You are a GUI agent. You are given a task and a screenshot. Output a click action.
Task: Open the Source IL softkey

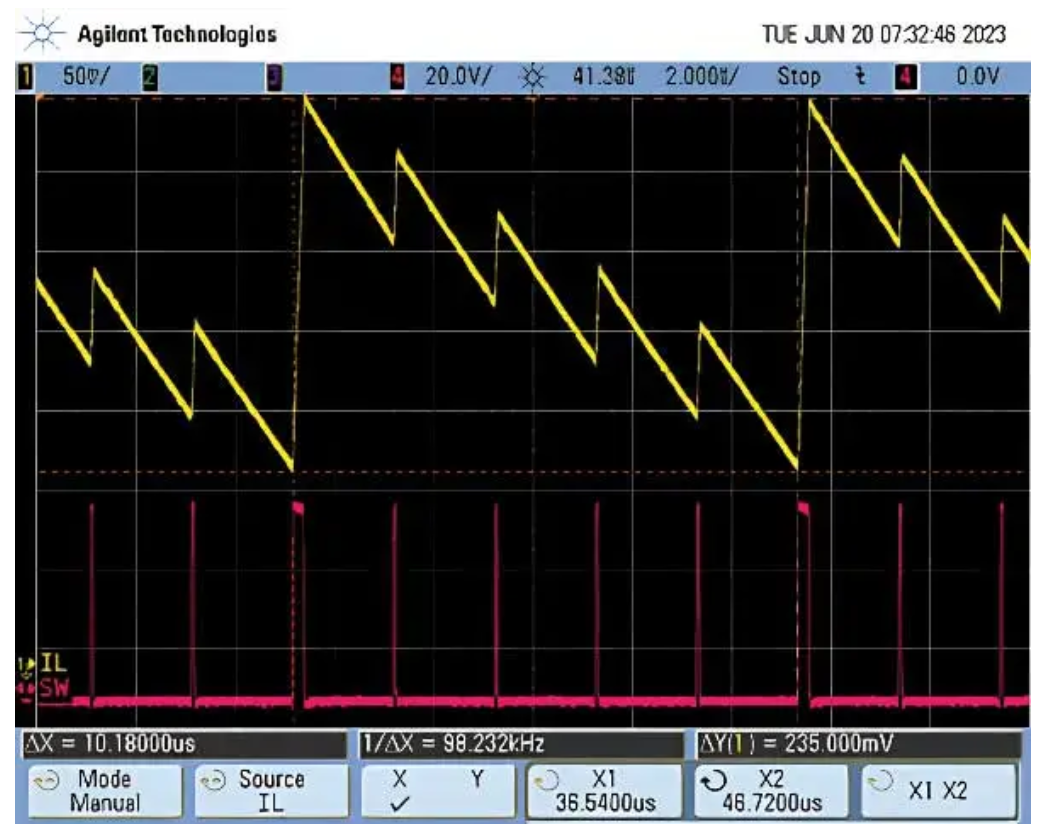pos(272,791)
